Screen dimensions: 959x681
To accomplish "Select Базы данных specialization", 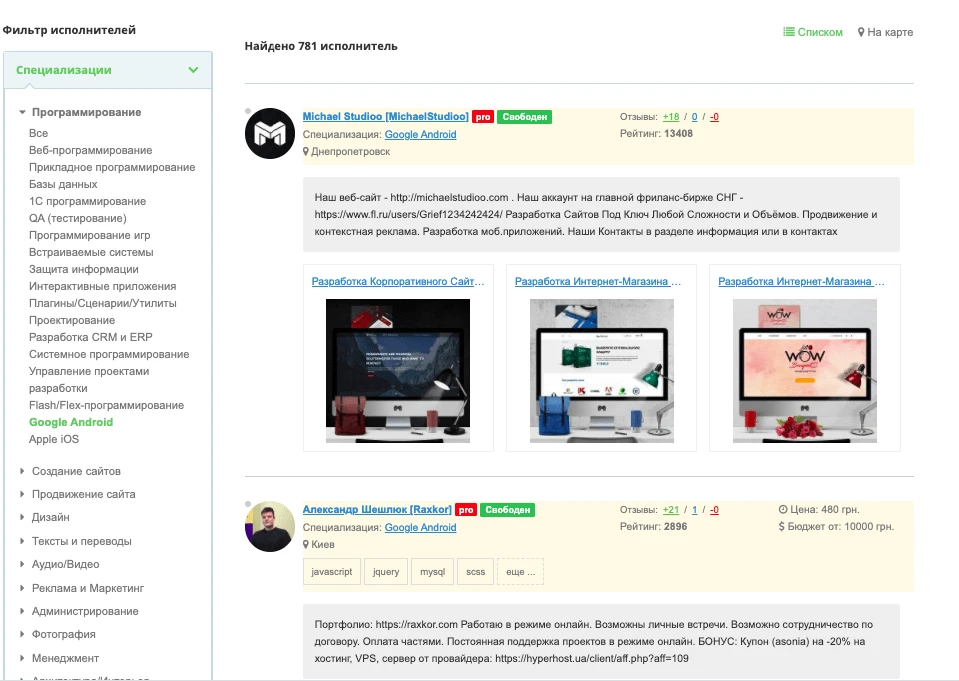I will coord(63,184).
